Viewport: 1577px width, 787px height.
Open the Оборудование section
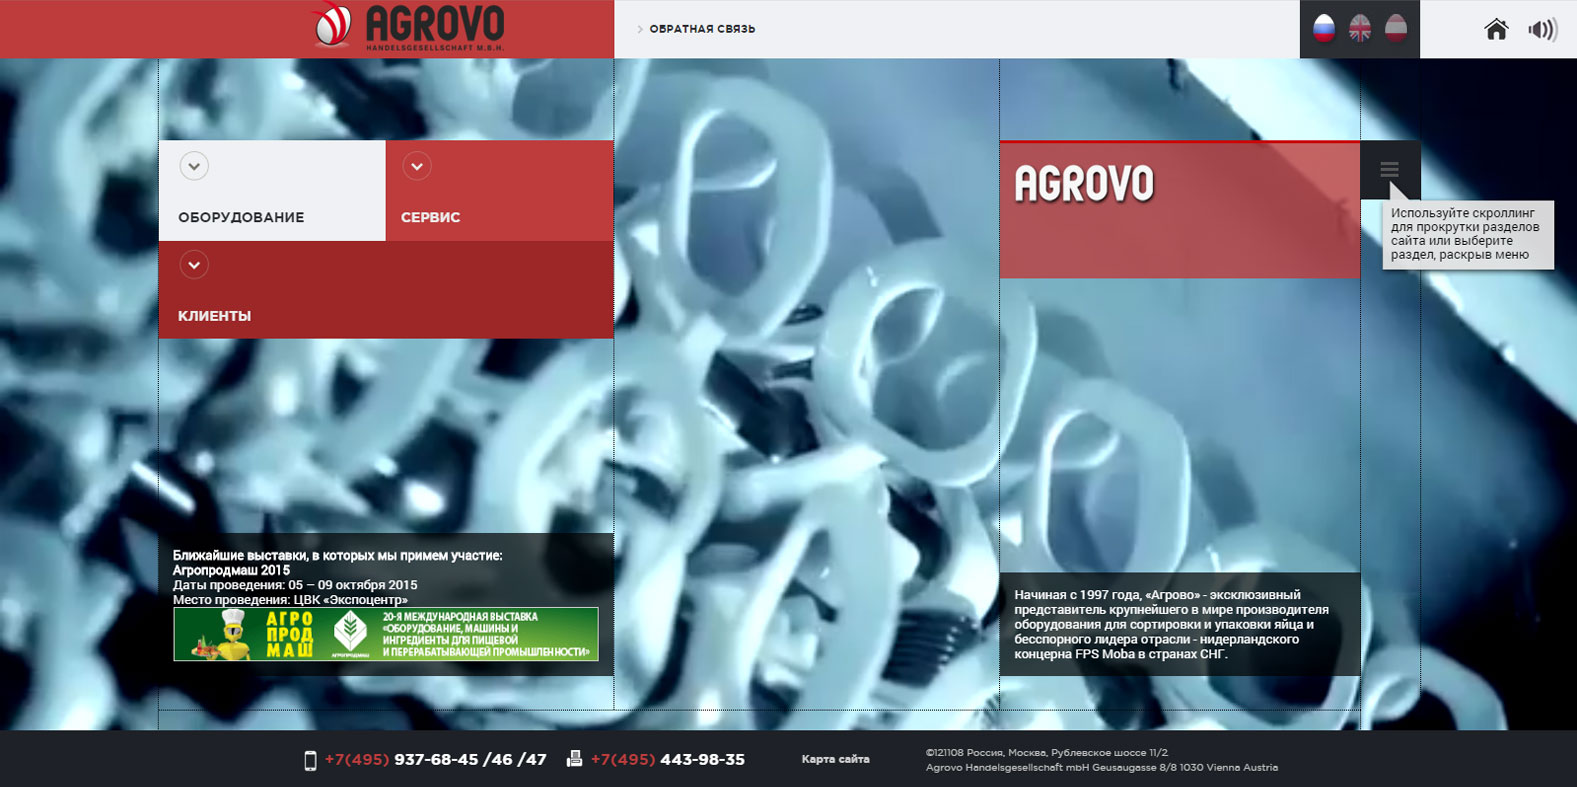tap(241, 217)
